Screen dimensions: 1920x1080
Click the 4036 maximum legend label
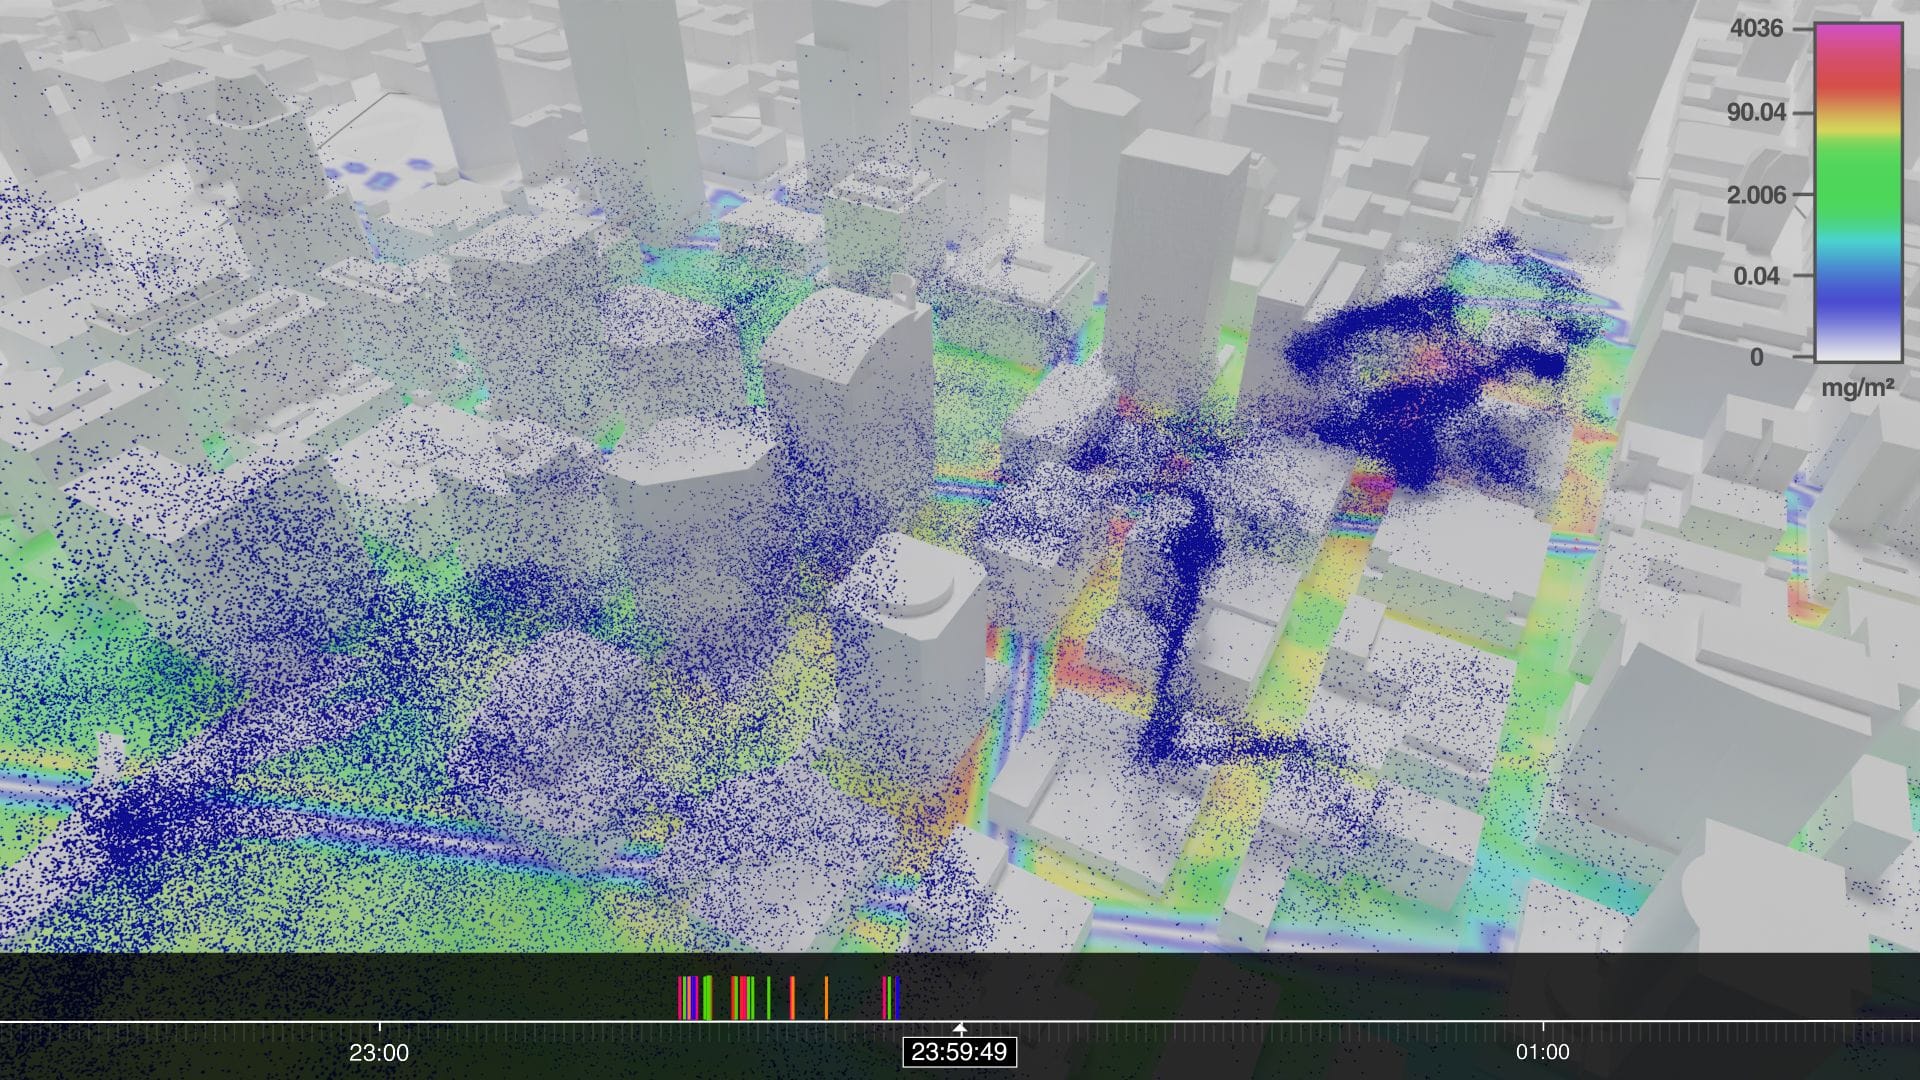coord(1756,28)
